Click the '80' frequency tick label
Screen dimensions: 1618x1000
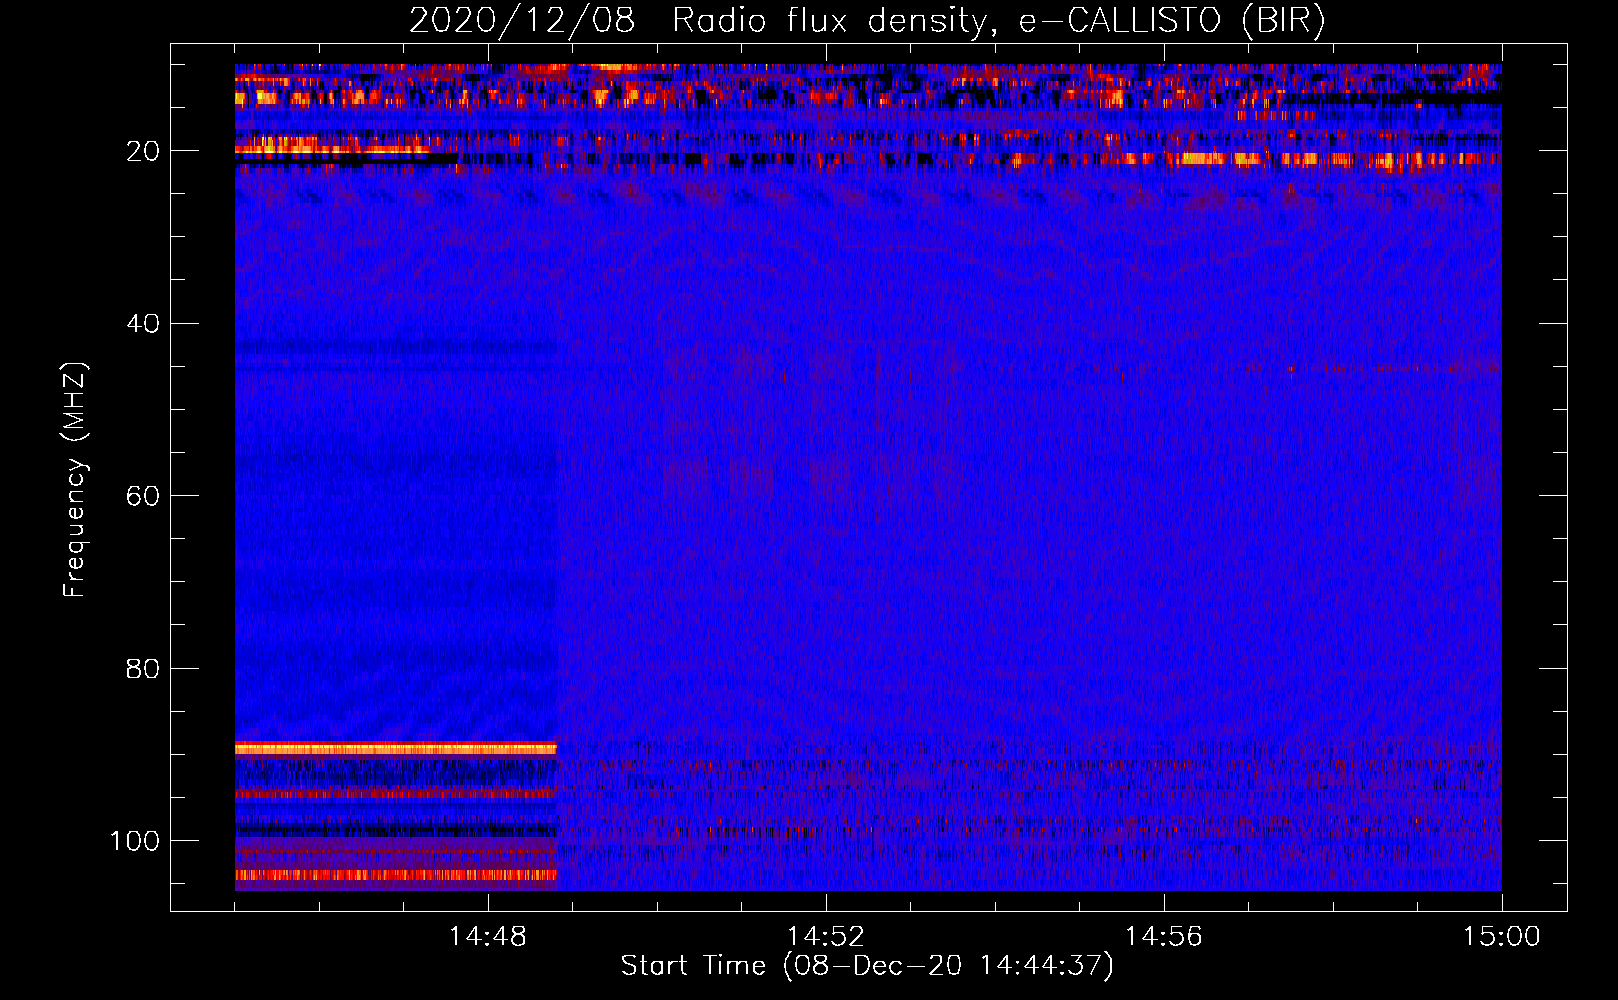[144, 668]
